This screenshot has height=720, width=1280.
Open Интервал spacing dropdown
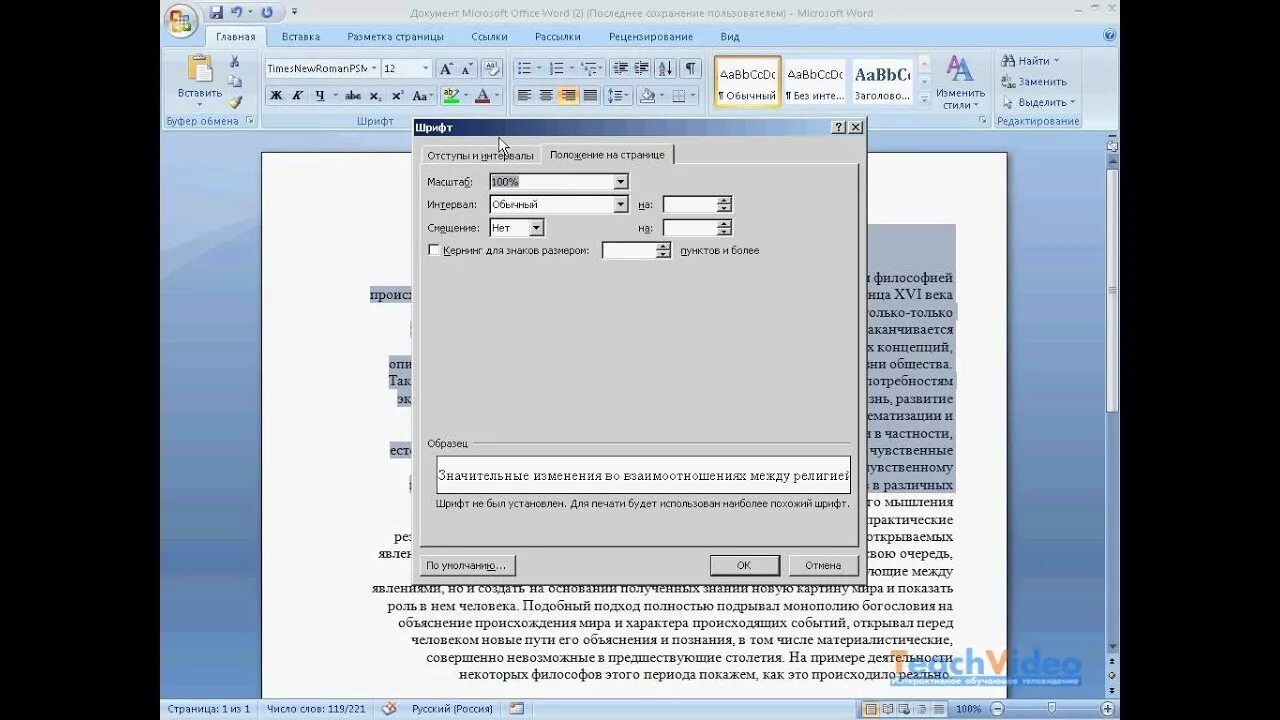coord(620,204)
